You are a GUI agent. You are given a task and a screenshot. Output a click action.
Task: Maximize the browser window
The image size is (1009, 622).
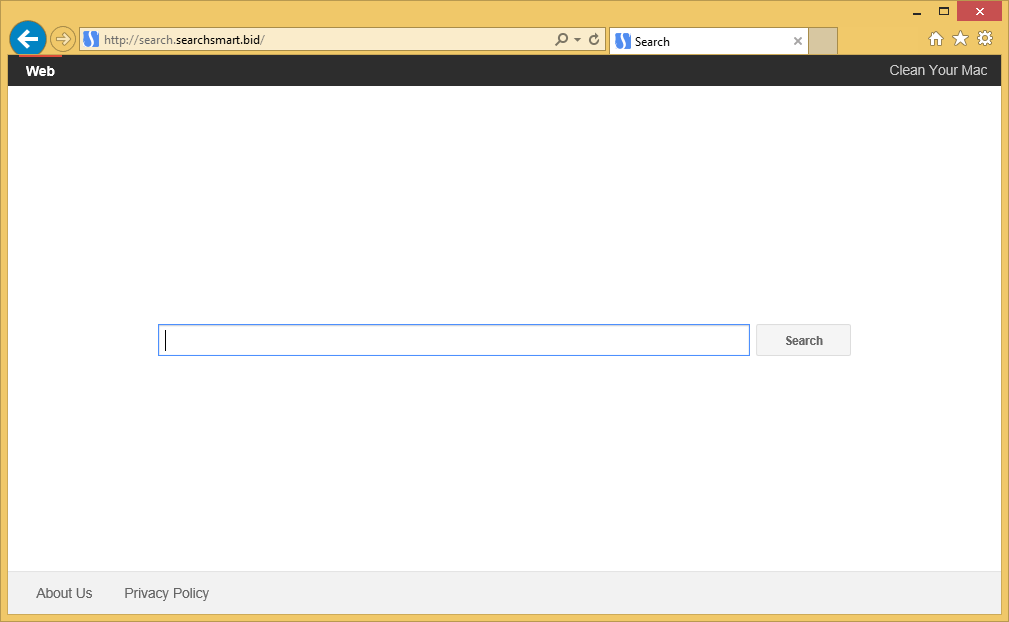tap(943, 11)
